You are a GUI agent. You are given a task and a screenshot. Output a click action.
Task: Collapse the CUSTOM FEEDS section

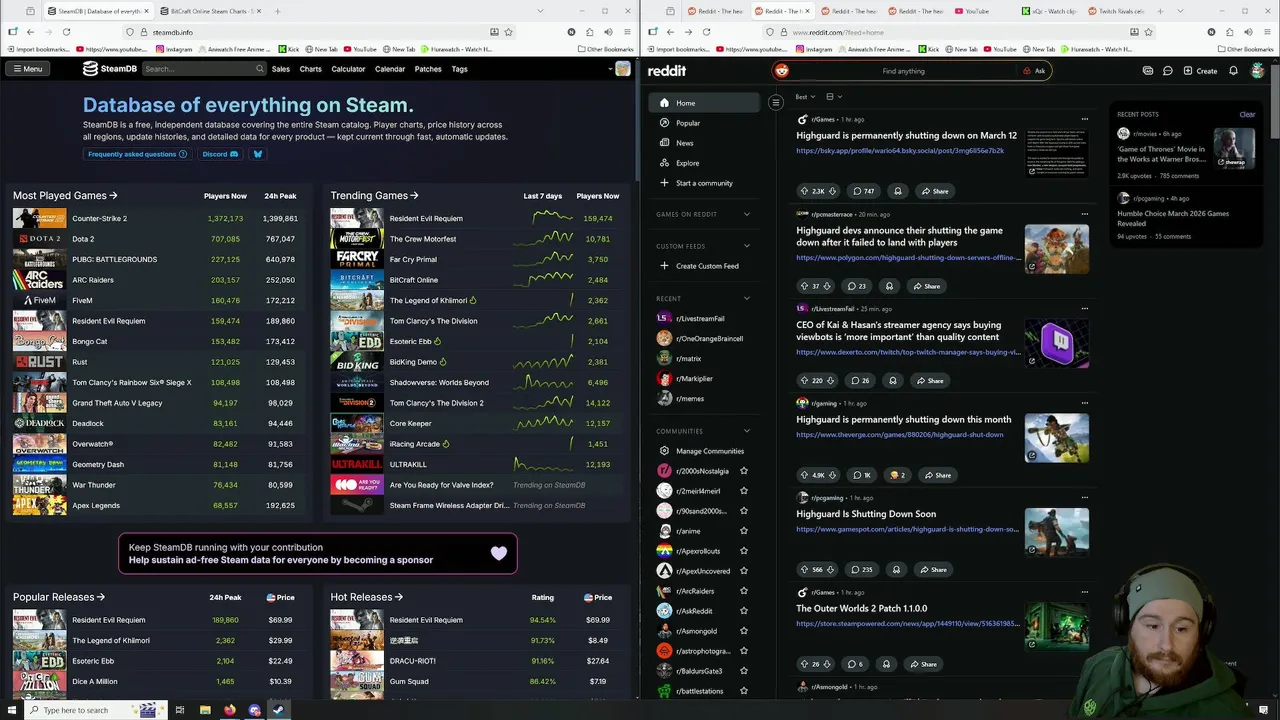tap(746, 246)
